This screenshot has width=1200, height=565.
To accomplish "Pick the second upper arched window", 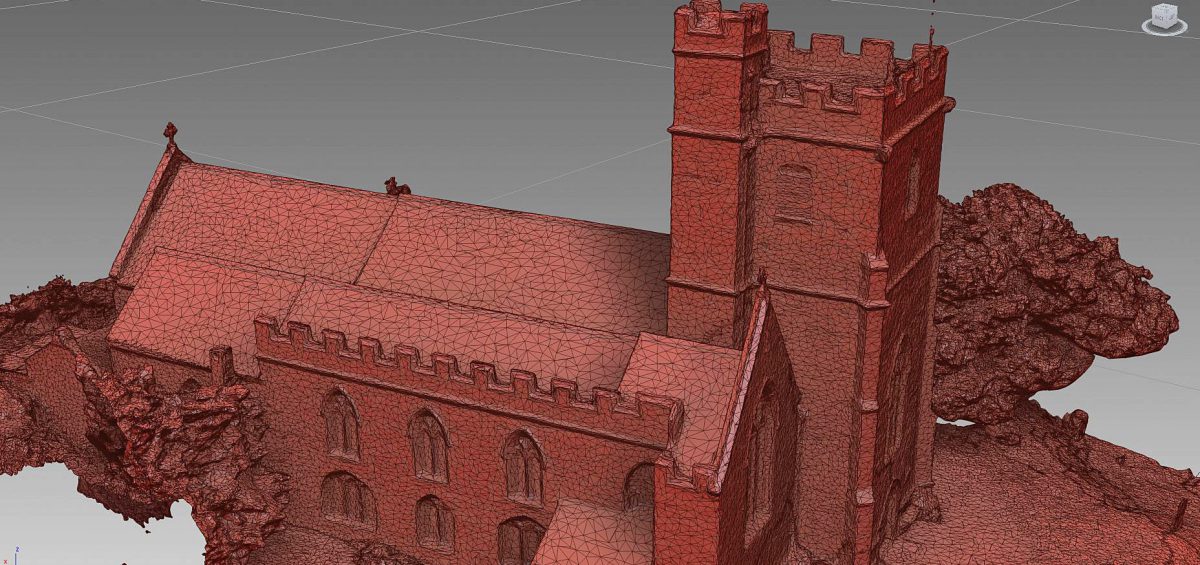I will (x=429, y=445).
